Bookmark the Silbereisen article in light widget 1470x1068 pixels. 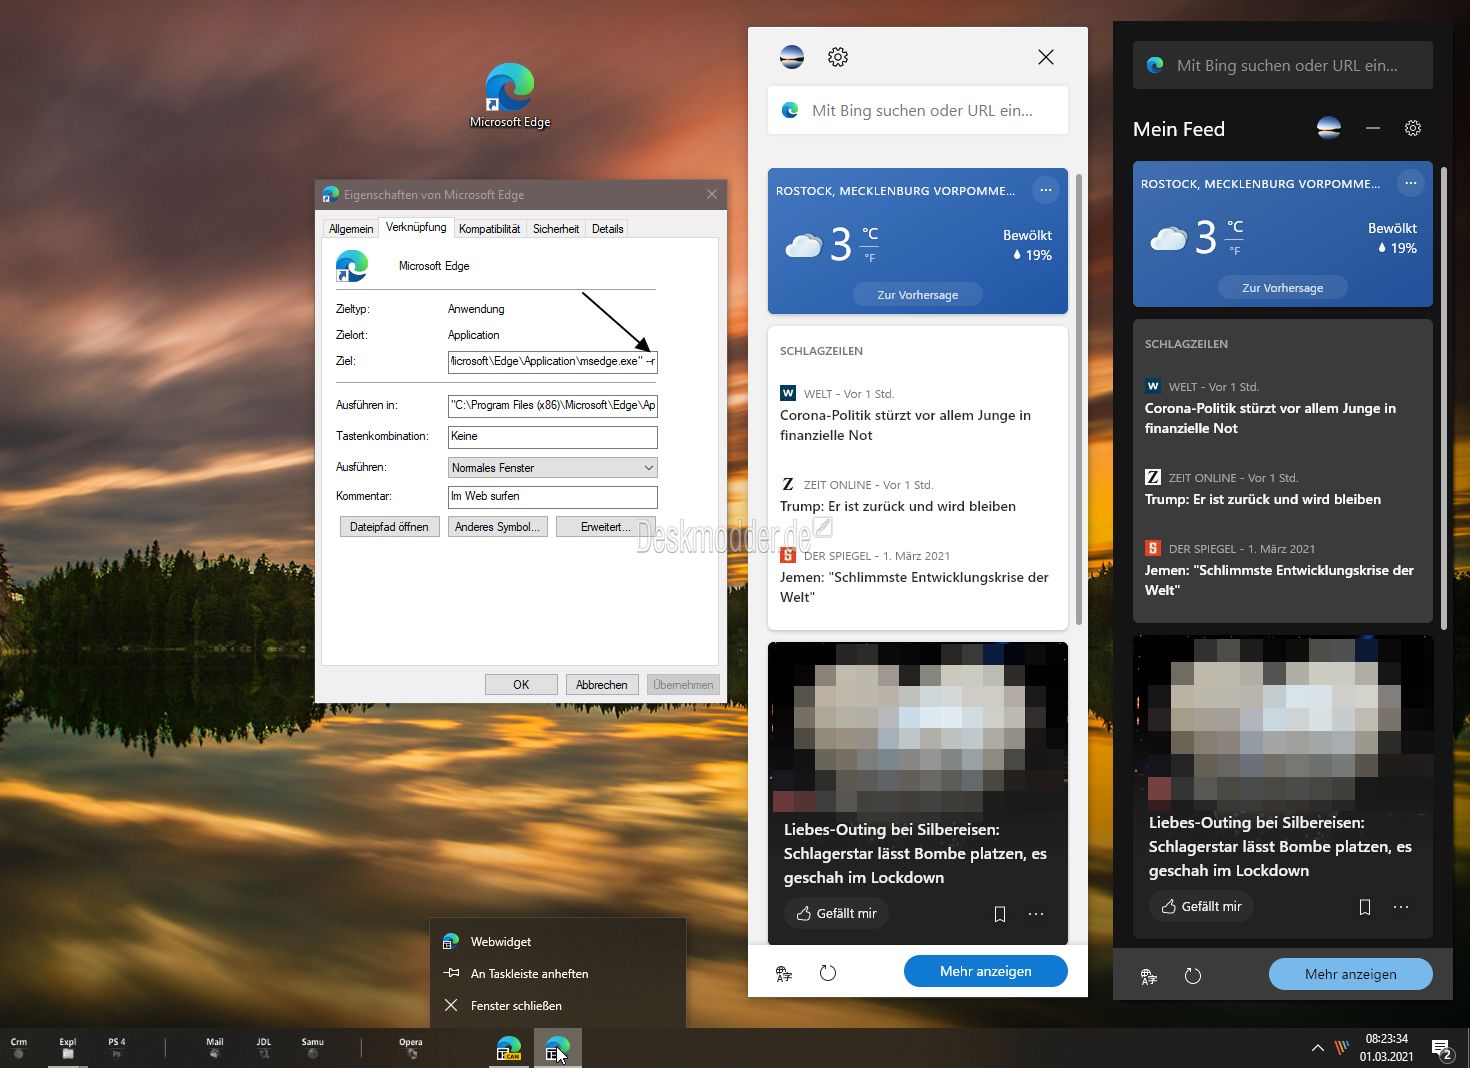coord(999,913)
